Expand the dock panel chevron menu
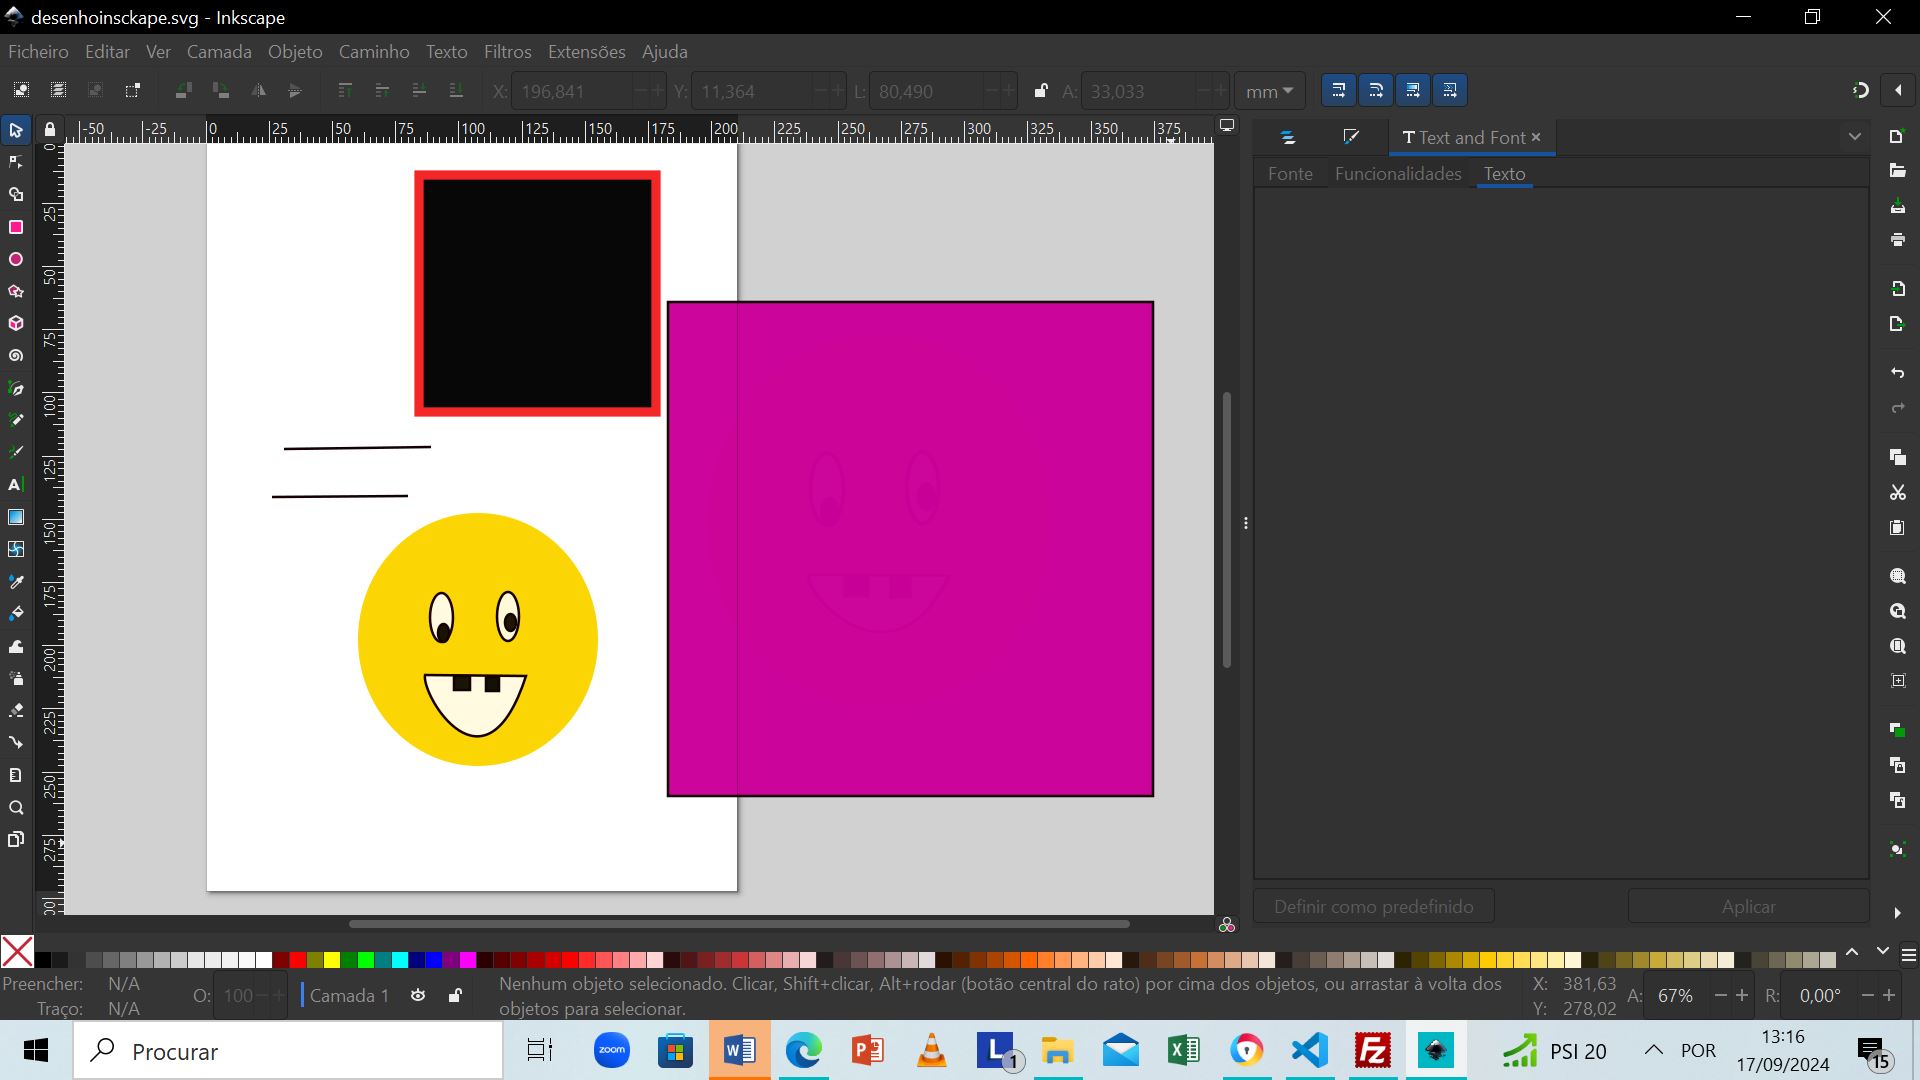 click(x=1854, y=137)
